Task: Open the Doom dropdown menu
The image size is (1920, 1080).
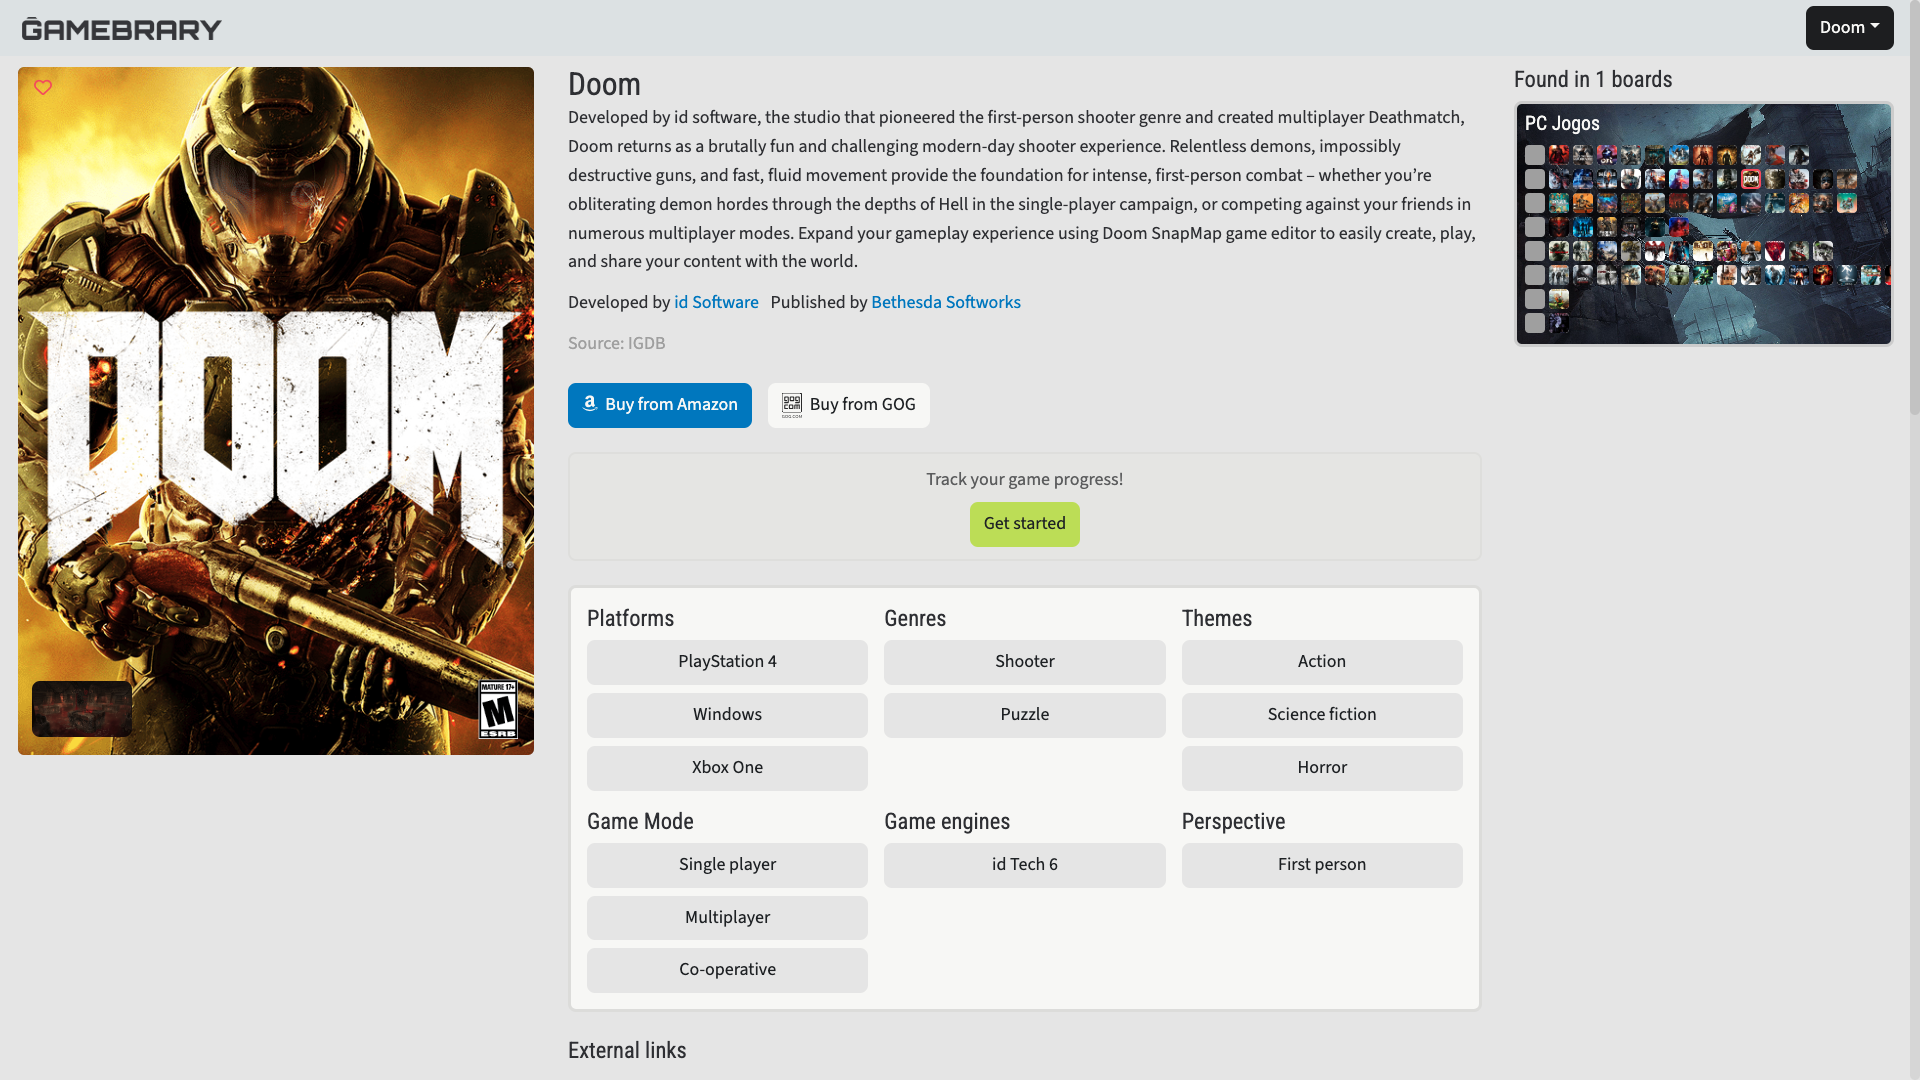Action: coord(1849,28)
